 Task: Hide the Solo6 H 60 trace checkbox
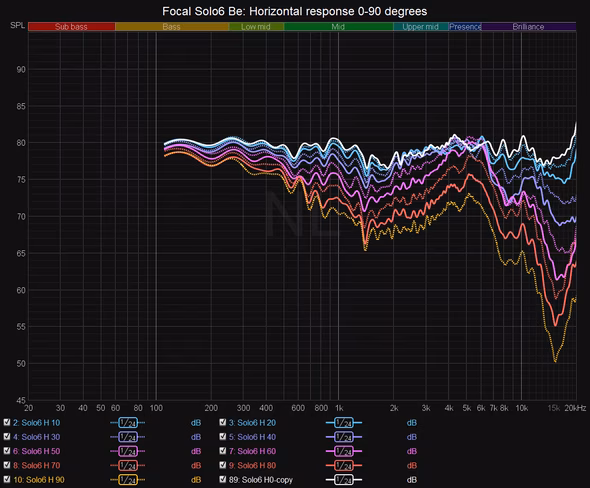click(223, 451)
